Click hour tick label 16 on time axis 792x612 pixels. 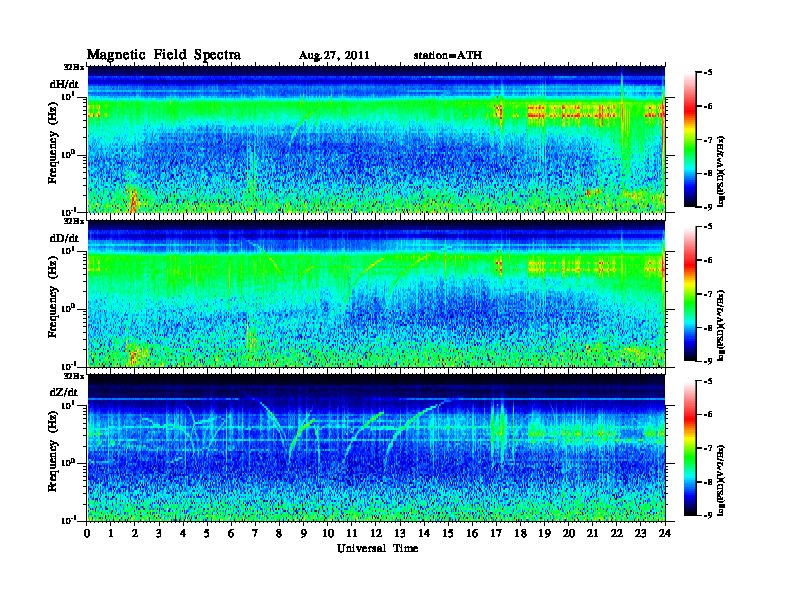(x=472, y=533)
